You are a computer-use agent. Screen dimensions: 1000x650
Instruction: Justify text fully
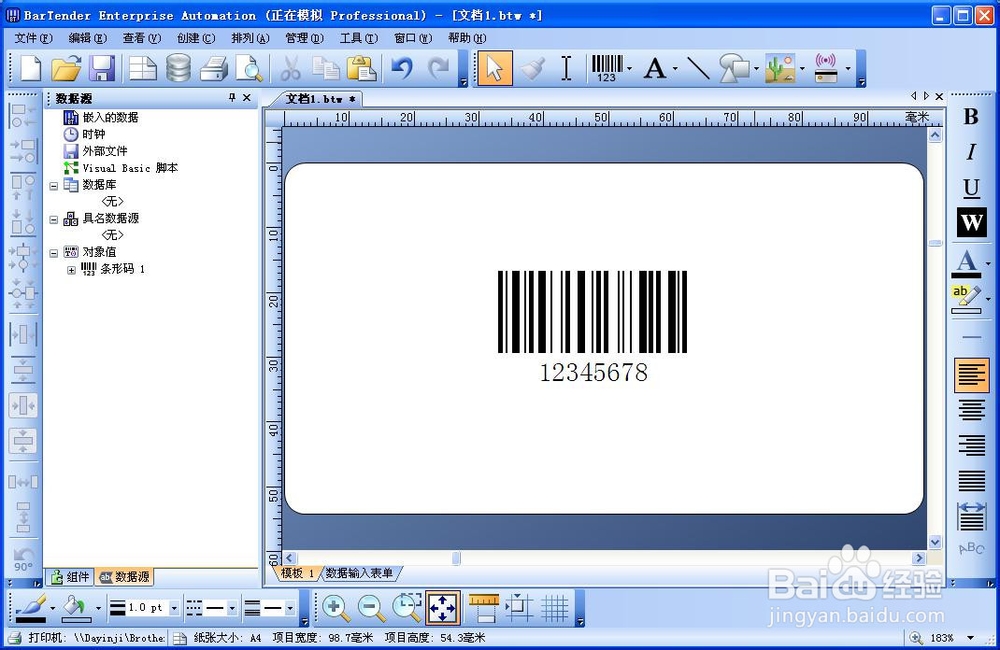(971, 480)
